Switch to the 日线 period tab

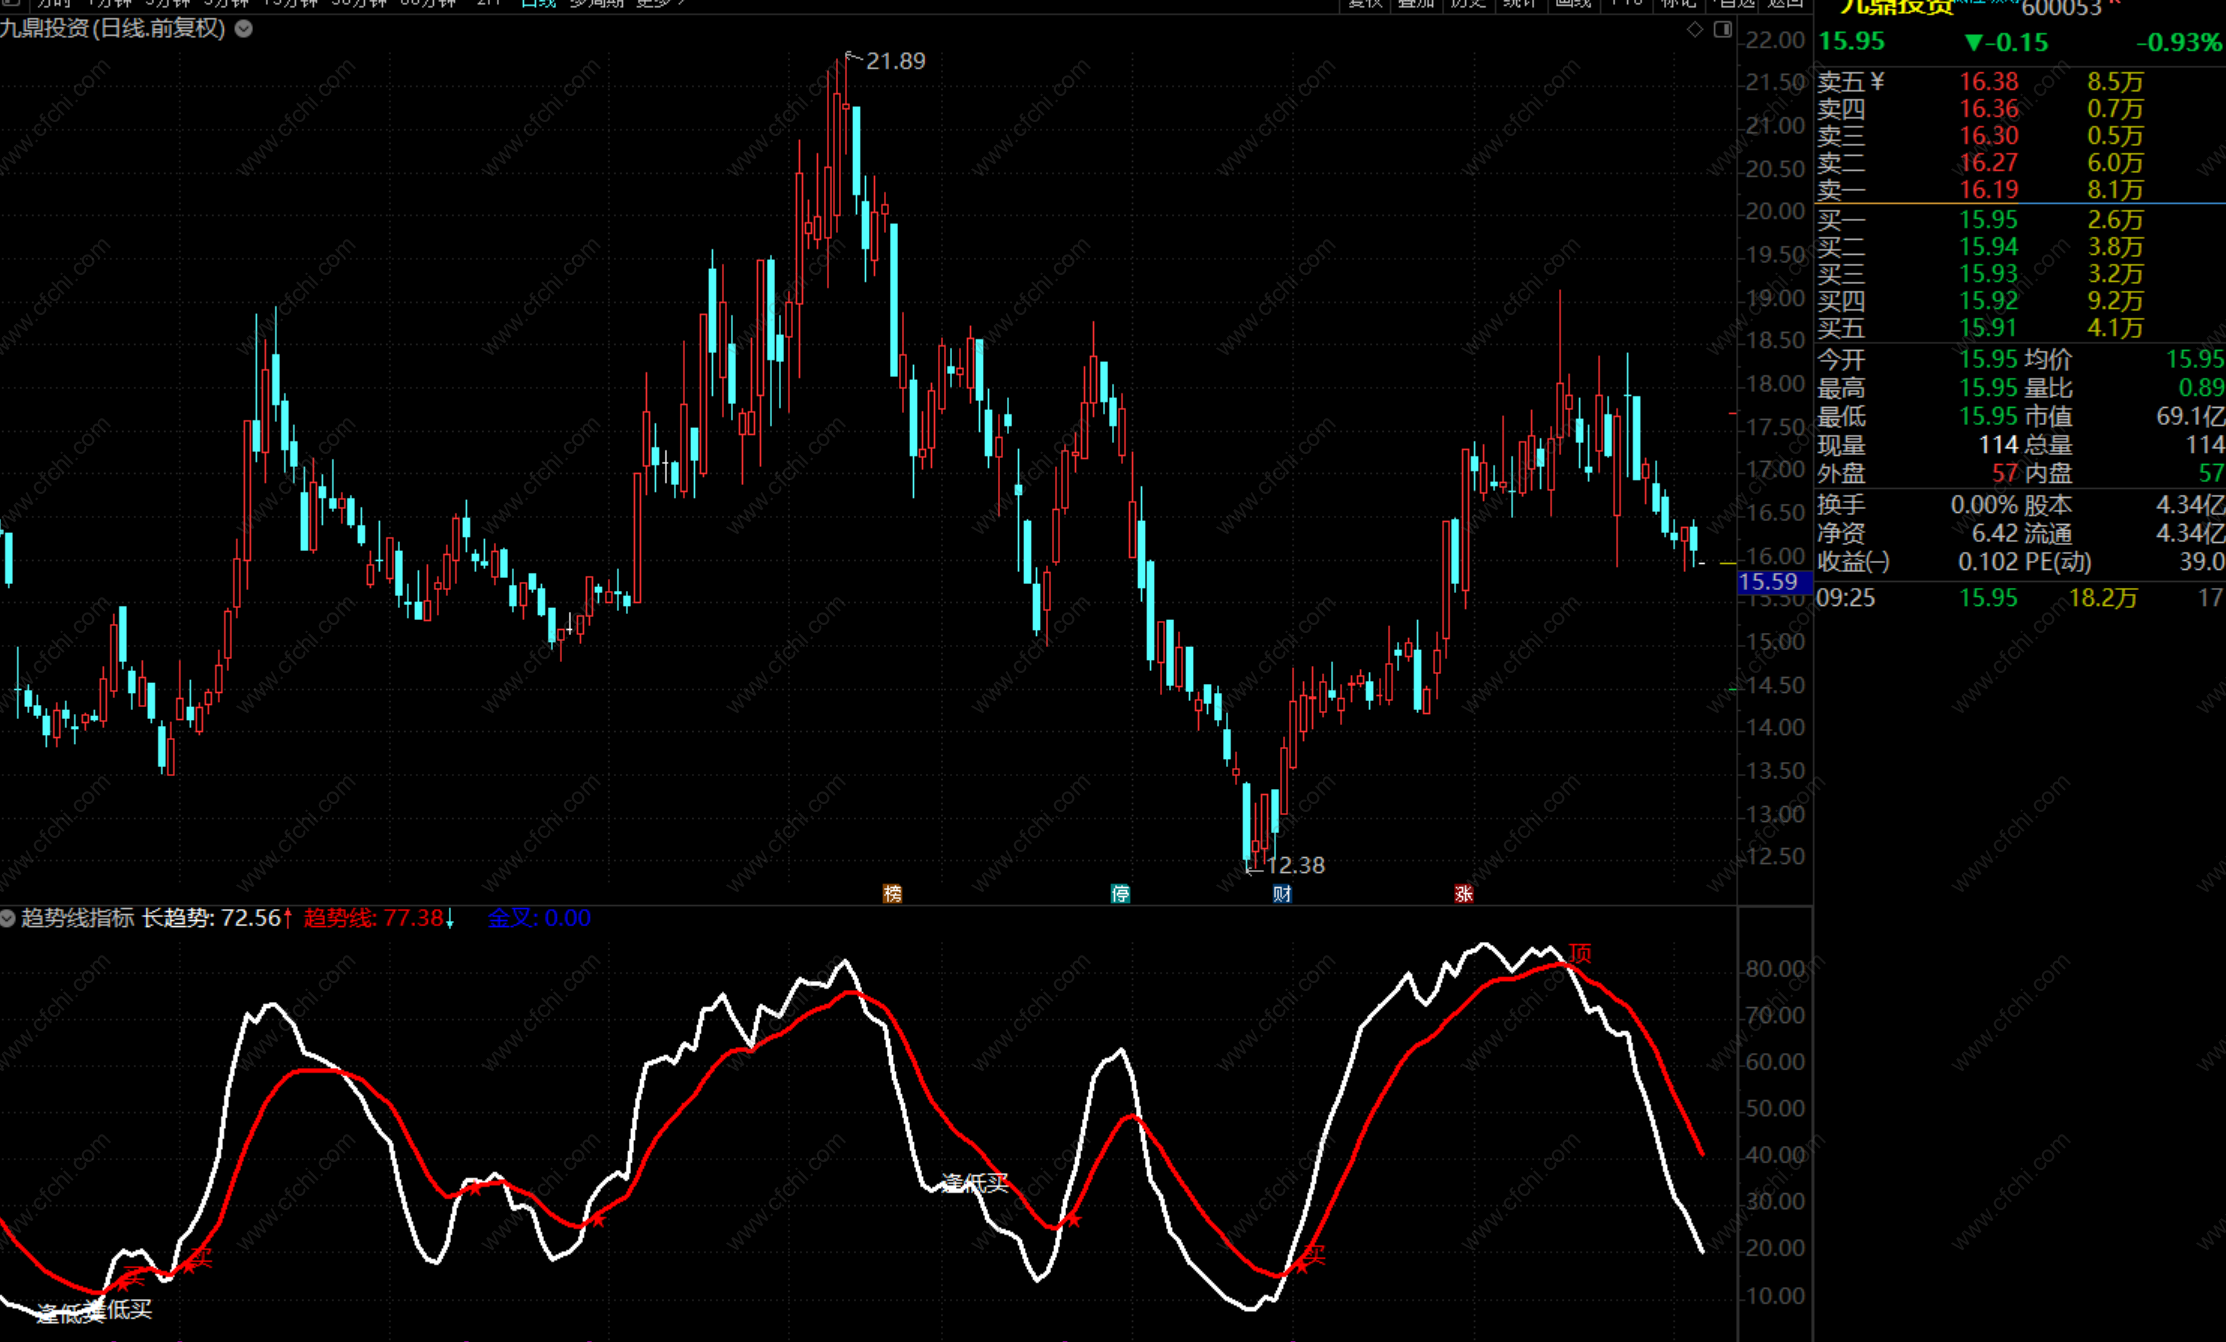538,4
